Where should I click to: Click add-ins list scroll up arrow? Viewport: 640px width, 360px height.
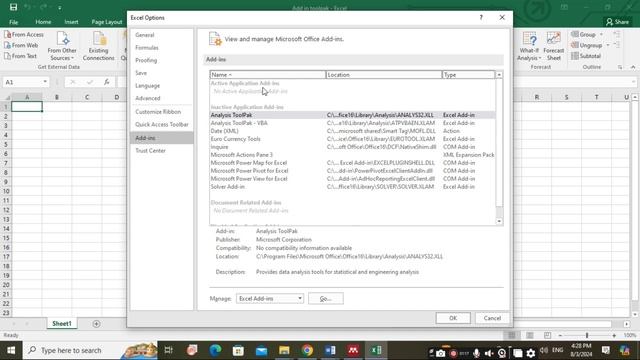(499, 75)
